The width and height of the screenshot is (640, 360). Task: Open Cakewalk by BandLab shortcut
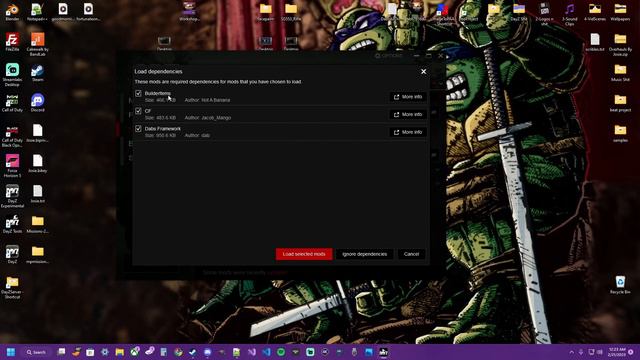[38, 44]
